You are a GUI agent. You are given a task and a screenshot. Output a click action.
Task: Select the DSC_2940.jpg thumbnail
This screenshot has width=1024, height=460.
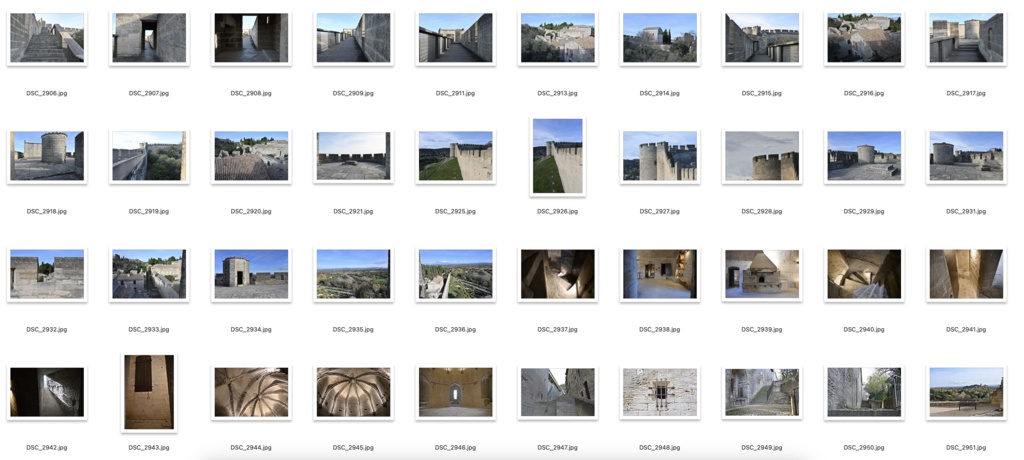pos(864,274)
